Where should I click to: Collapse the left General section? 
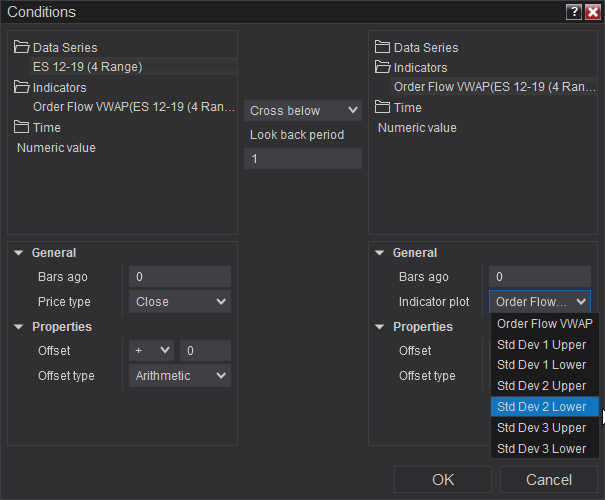19,253
